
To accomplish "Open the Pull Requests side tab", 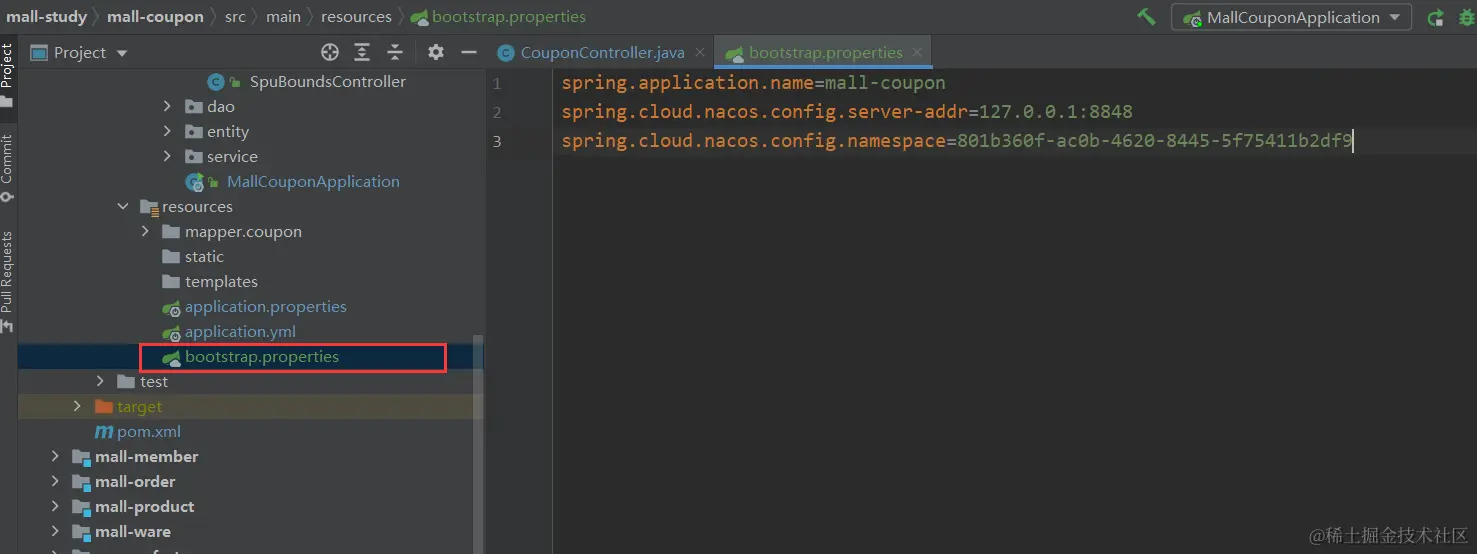I will click(8, 282).
